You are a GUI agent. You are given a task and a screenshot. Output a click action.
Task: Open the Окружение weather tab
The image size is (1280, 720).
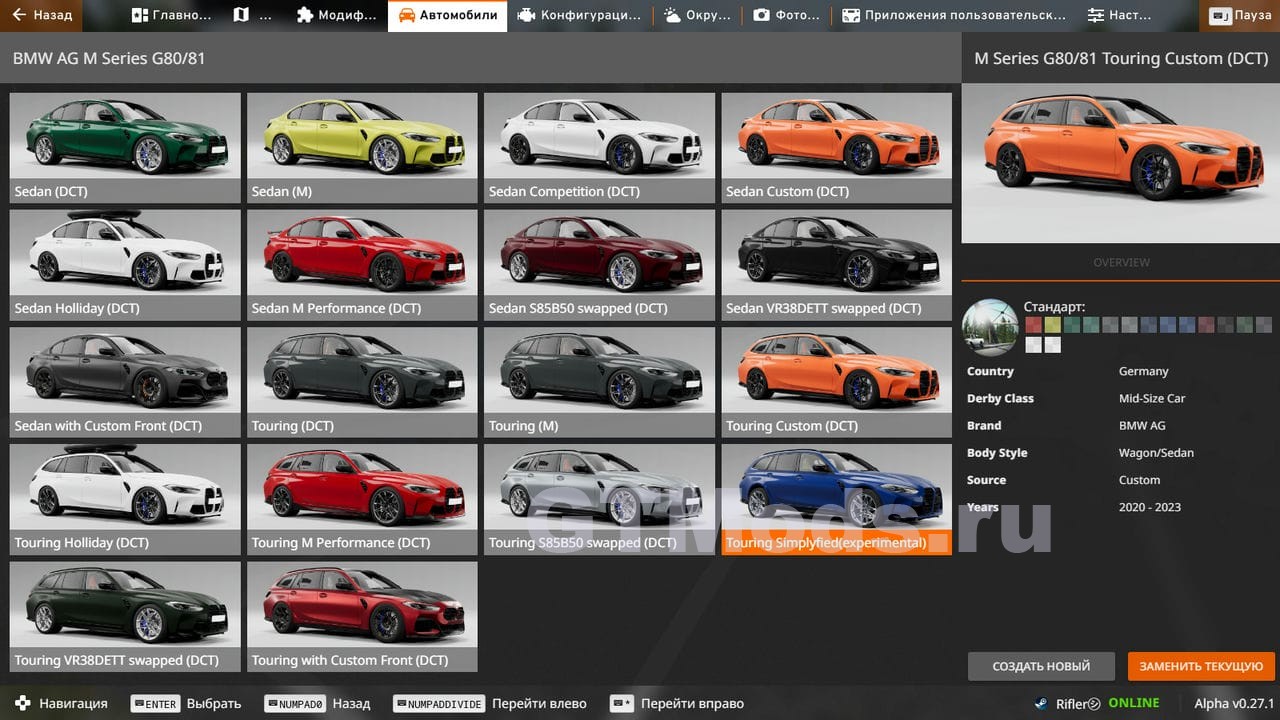(697, 15)
